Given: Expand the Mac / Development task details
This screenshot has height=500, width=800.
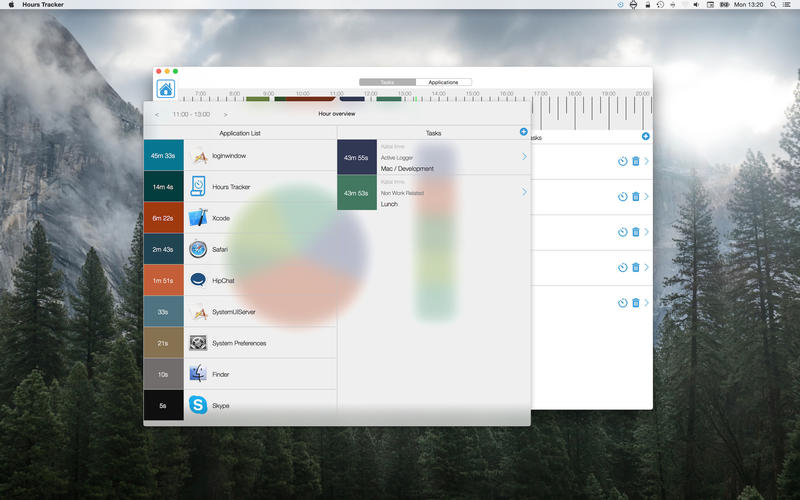Looking at the screenshot, I should coord(524,157).
